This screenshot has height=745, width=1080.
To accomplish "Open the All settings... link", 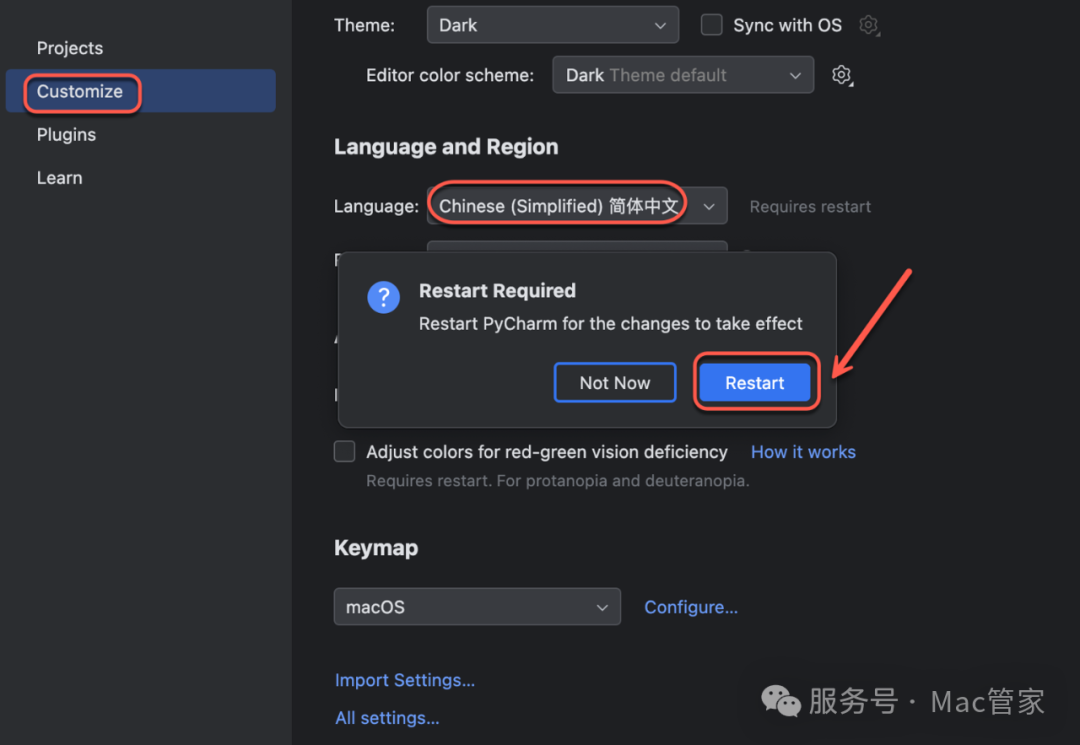I will [387, 718].
